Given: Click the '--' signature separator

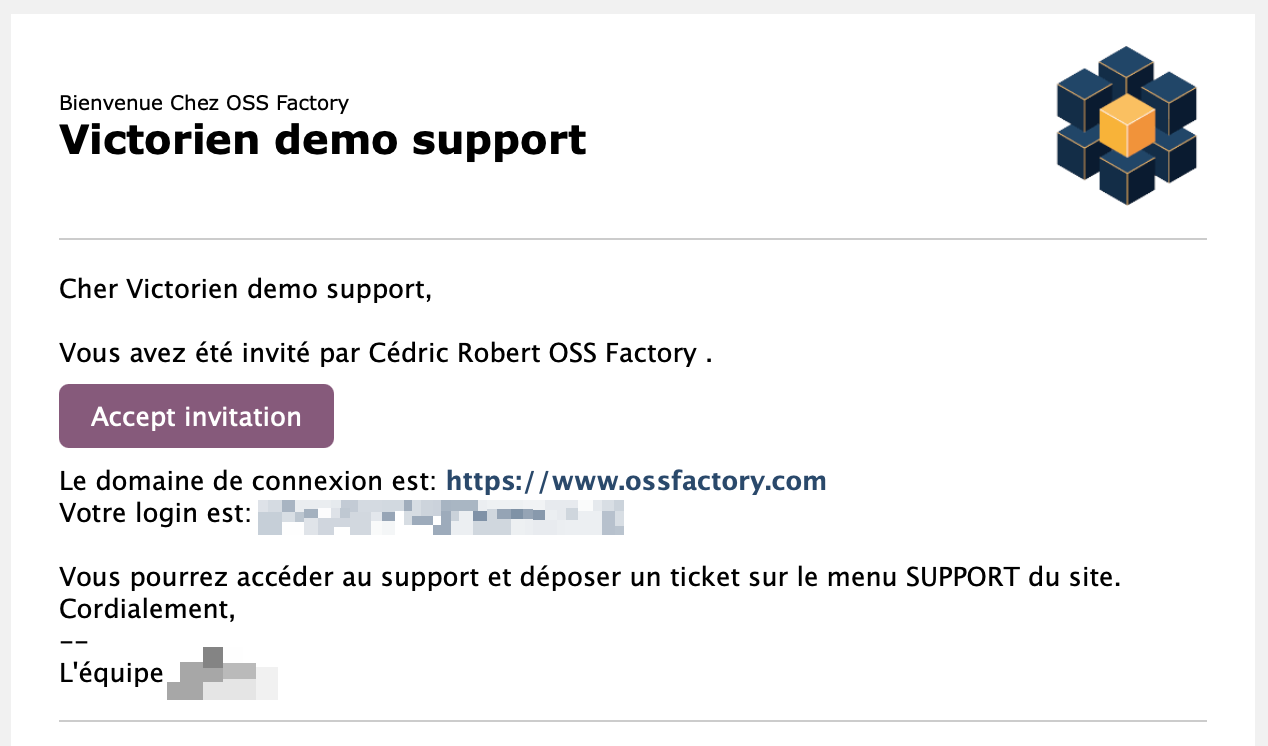Looking at the screenshot, I should [75, 641].
